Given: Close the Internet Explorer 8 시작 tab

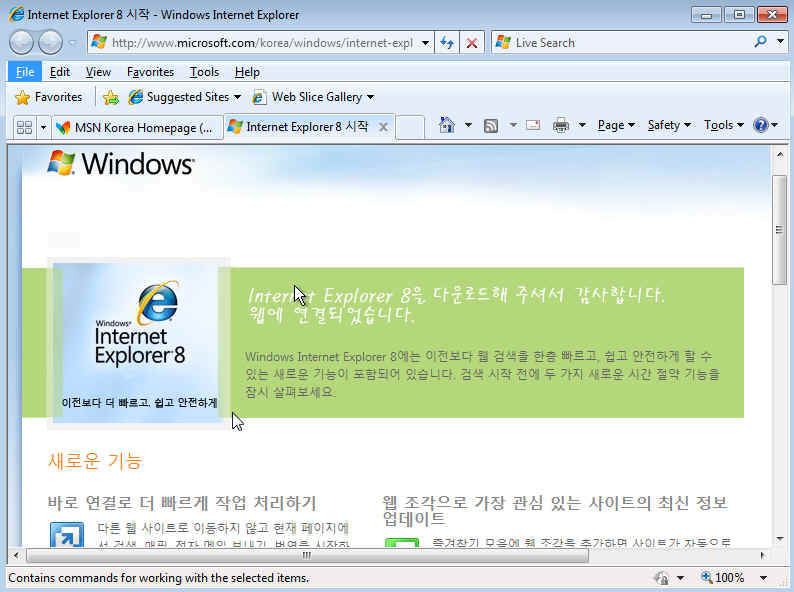Looking at the screenshot, I should tap(383, 127).
